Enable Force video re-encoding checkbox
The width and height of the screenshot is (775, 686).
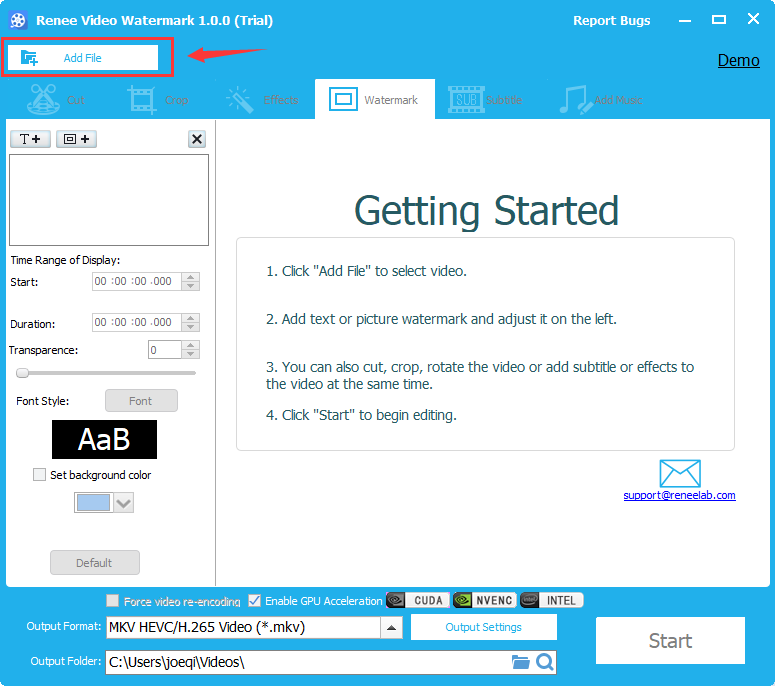(113, 601)
